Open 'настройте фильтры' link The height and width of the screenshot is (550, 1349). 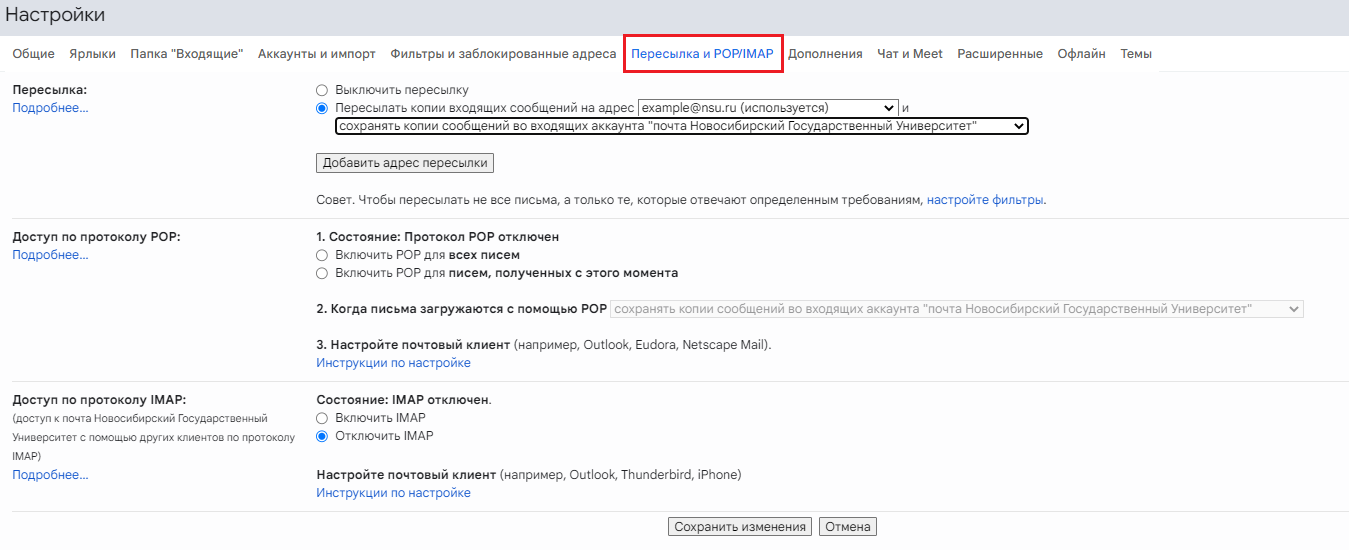(x=985, y=200)
